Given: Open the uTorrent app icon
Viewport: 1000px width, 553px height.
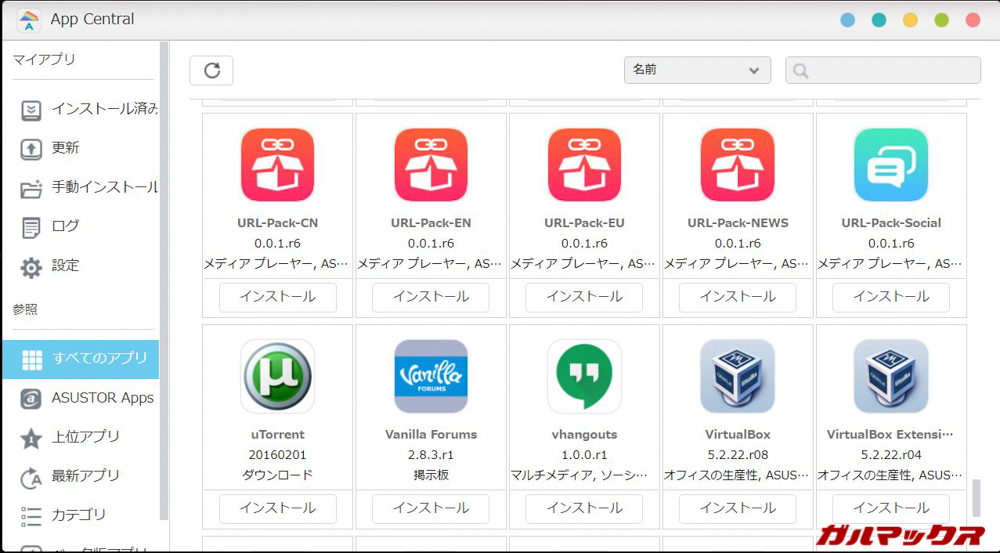Looking at the screenshot, I should point(277,376).
